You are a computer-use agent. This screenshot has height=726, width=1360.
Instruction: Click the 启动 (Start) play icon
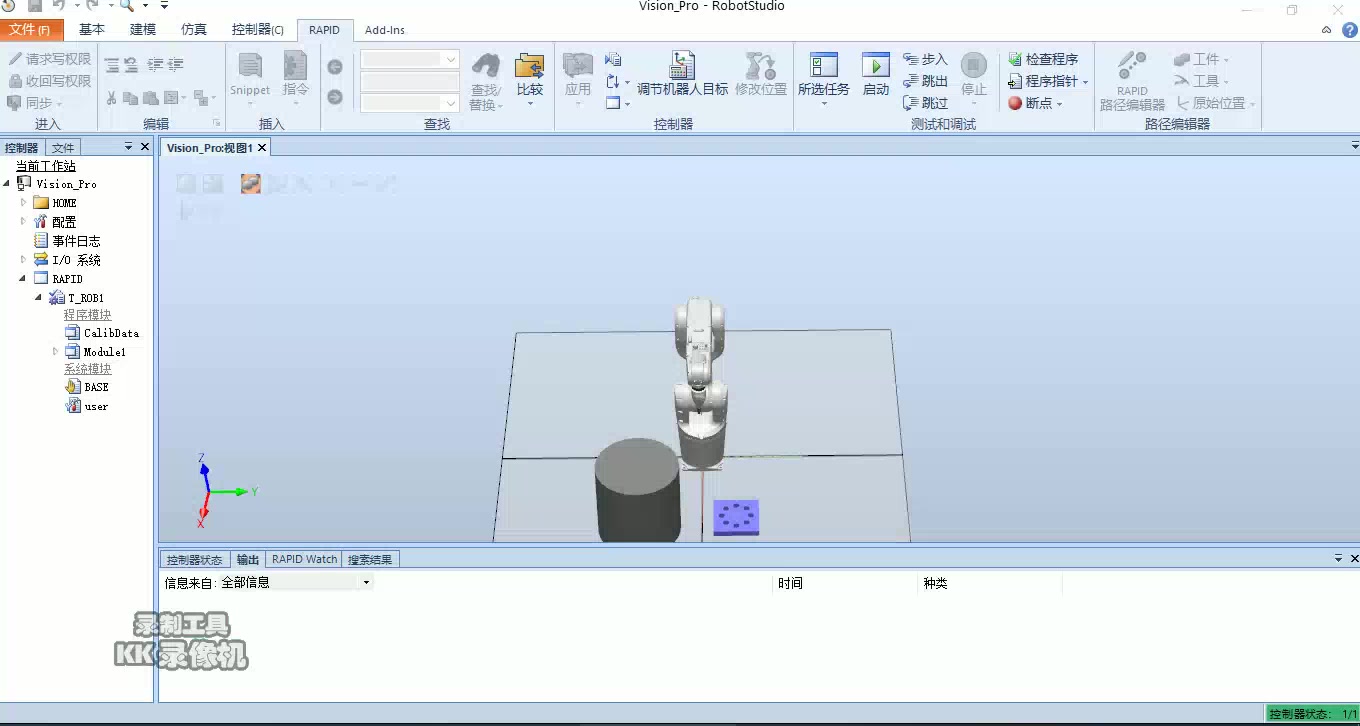[x=875, y=67]
